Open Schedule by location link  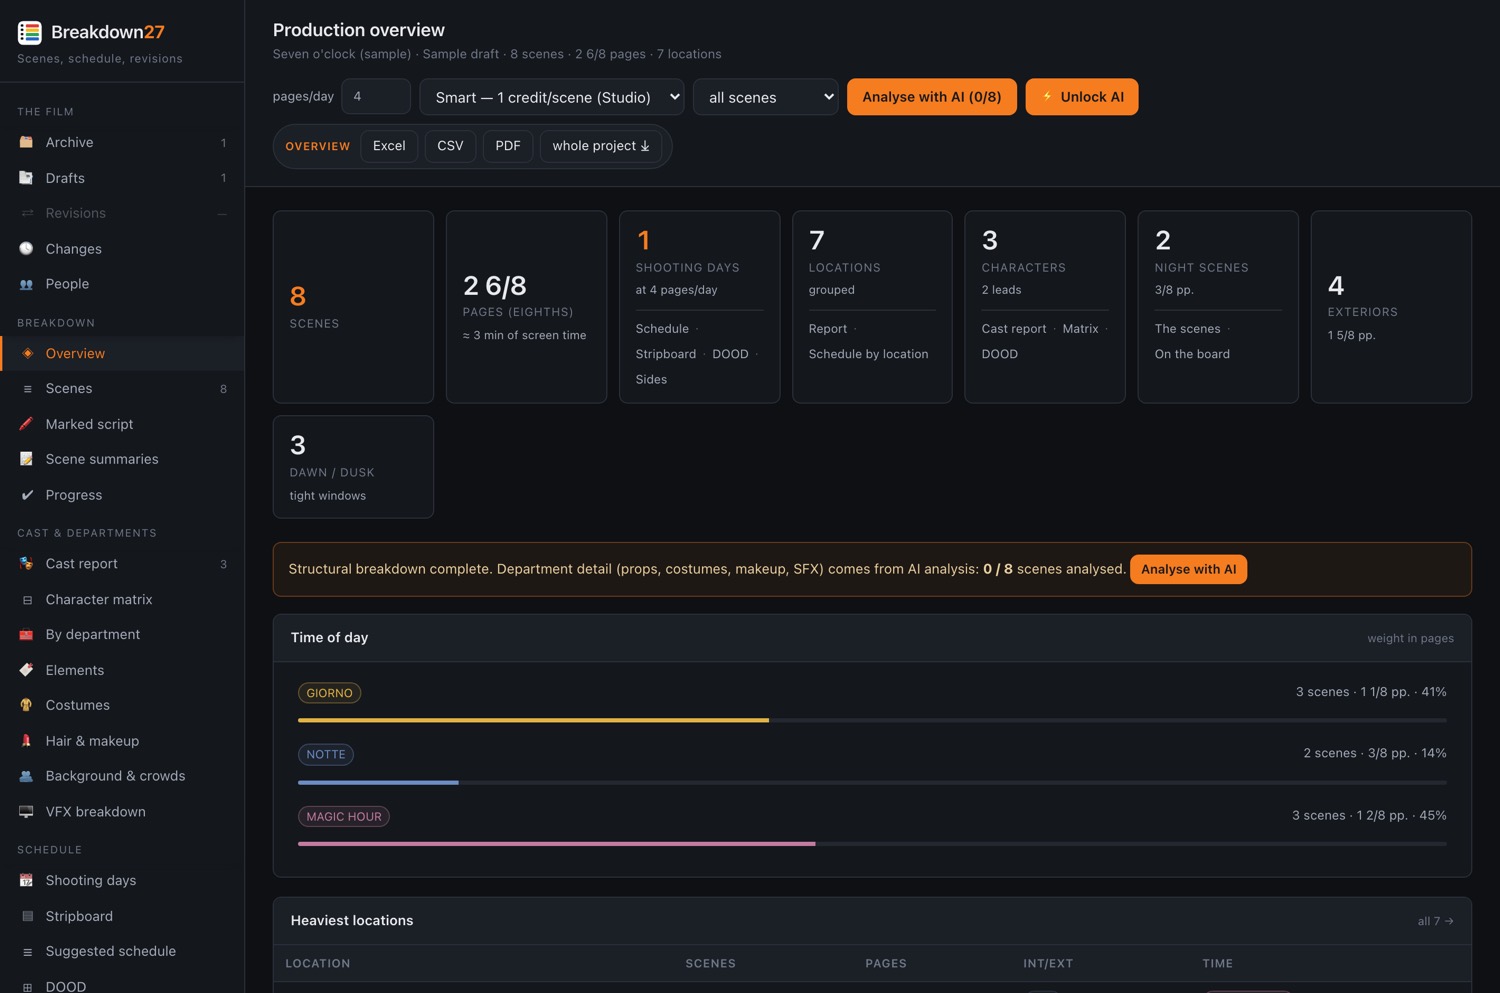coord(868,354)
